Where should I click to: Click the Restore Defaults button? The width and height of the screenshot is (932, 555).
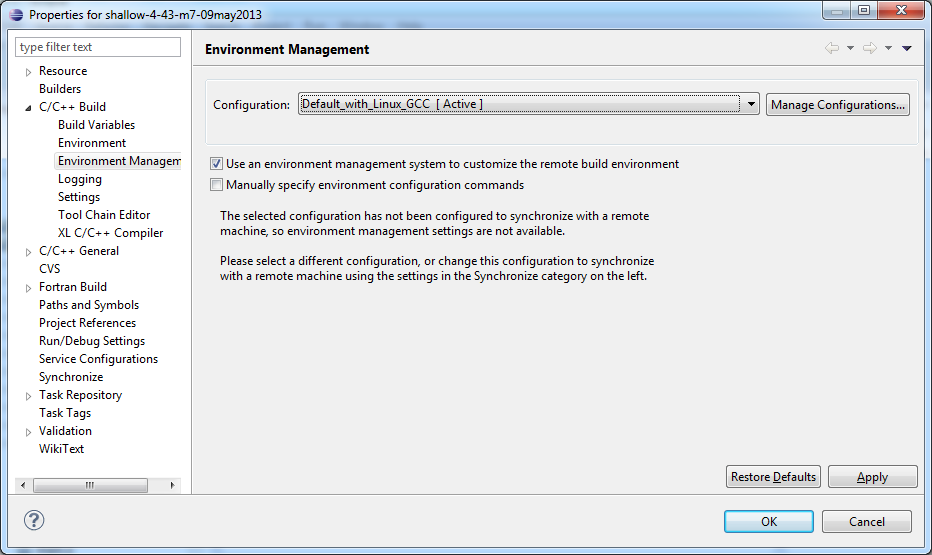(x=773, y=477)
